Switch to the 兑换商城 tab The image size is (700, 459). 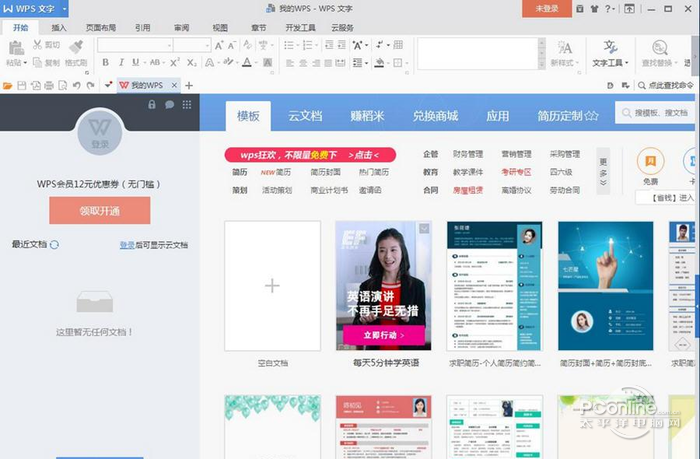coord(435,116)
